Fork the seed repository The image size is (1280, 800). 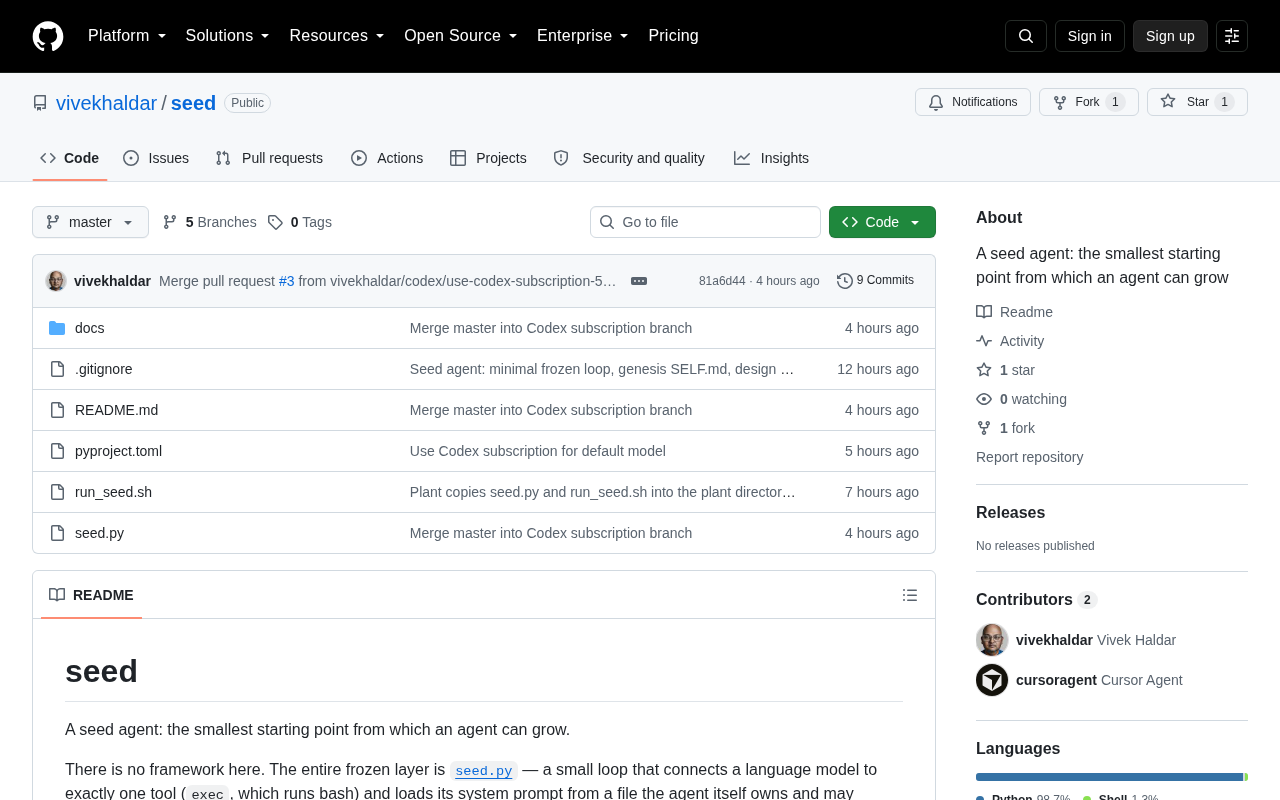click(x=1089, y=102)
